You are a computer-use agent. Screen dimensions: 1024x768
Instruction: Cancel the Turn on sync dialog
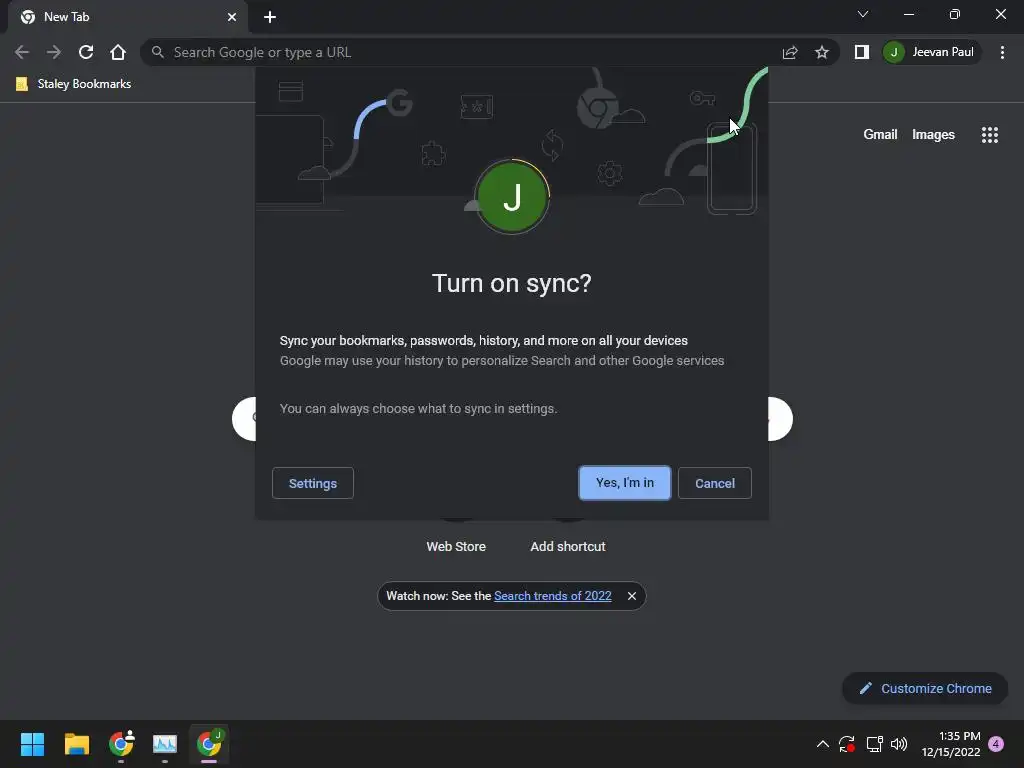point(714,483)
